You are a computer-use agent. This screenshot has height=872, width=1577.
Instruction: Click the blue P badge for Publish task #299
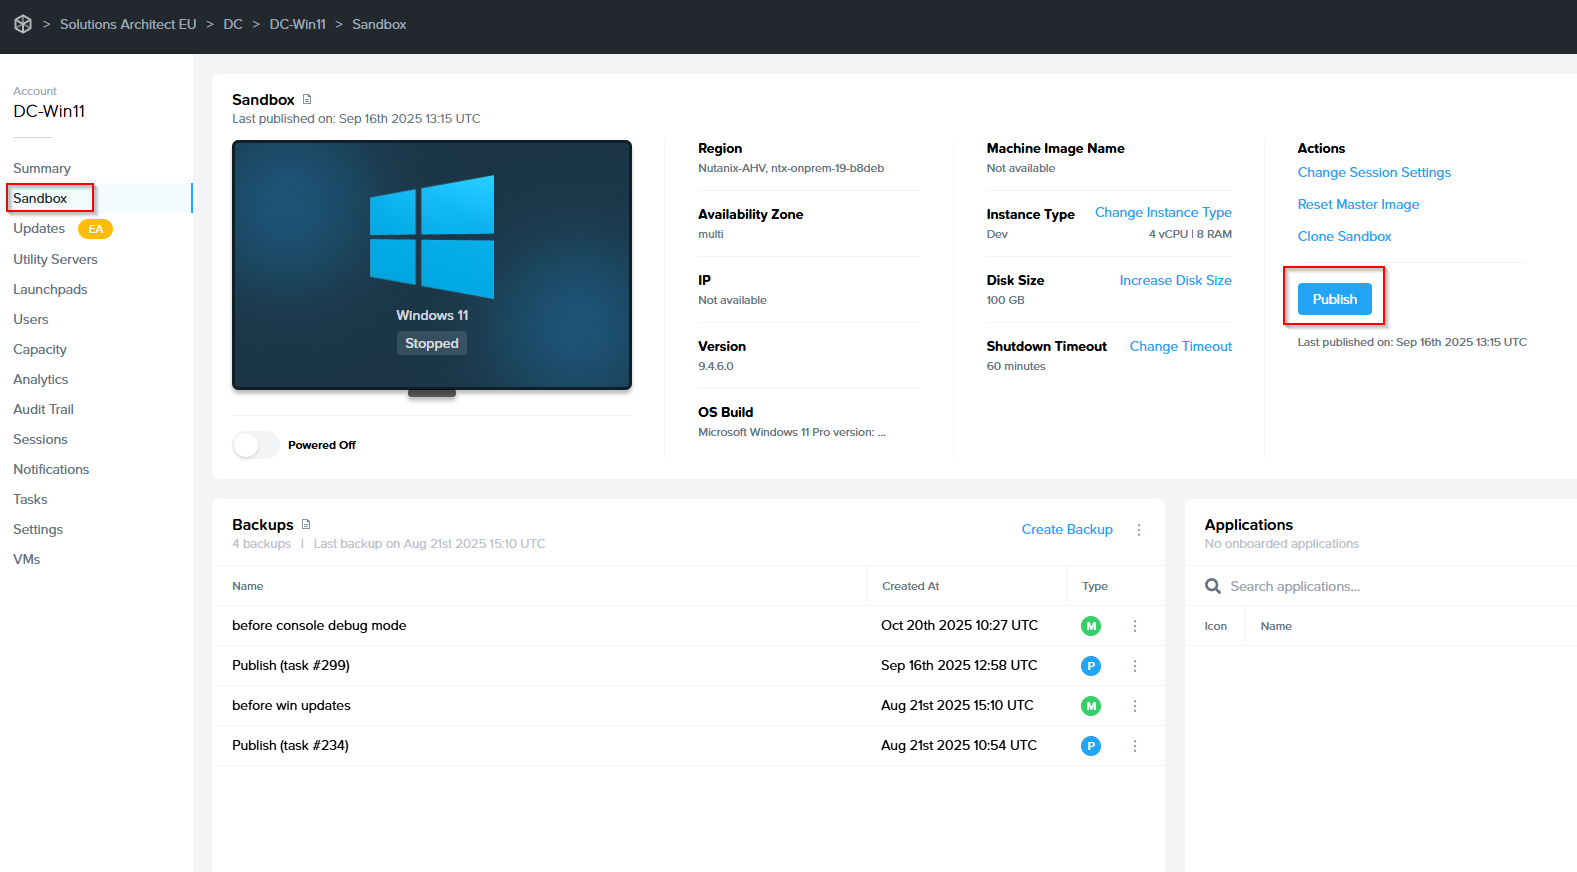pos(1090,666)
